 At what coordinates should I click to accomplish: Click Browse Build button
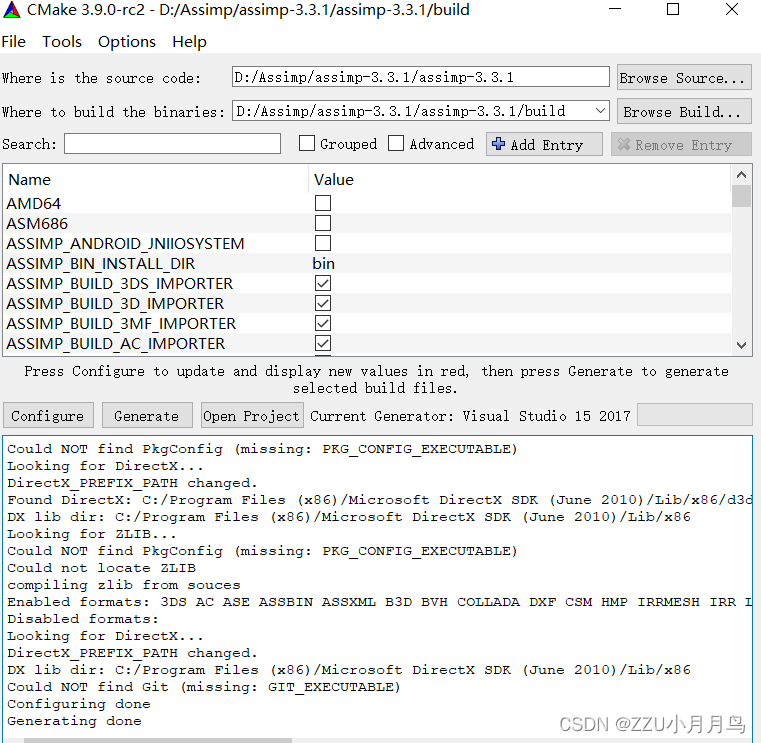(x=684, y=112)
